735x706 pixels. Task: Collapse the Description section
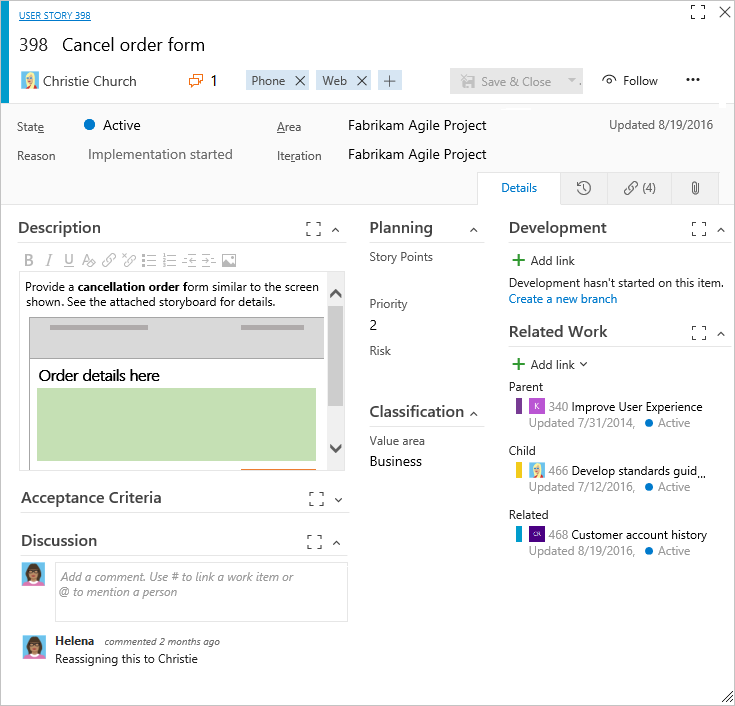(336, 230)
